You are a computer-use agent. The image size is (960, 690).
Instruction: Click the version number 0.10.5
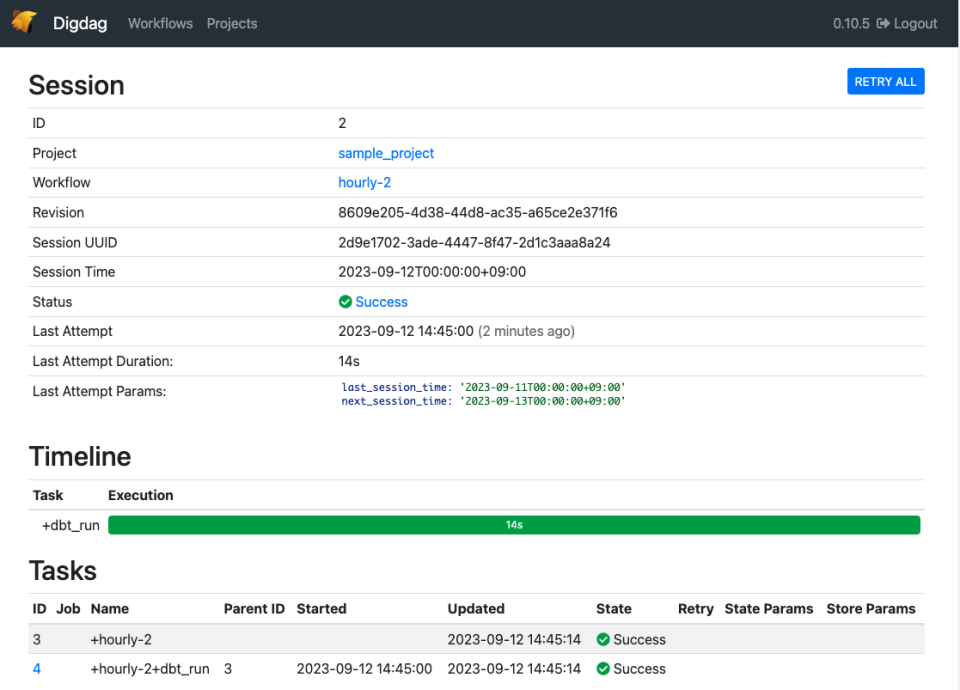tap(851, 23)
